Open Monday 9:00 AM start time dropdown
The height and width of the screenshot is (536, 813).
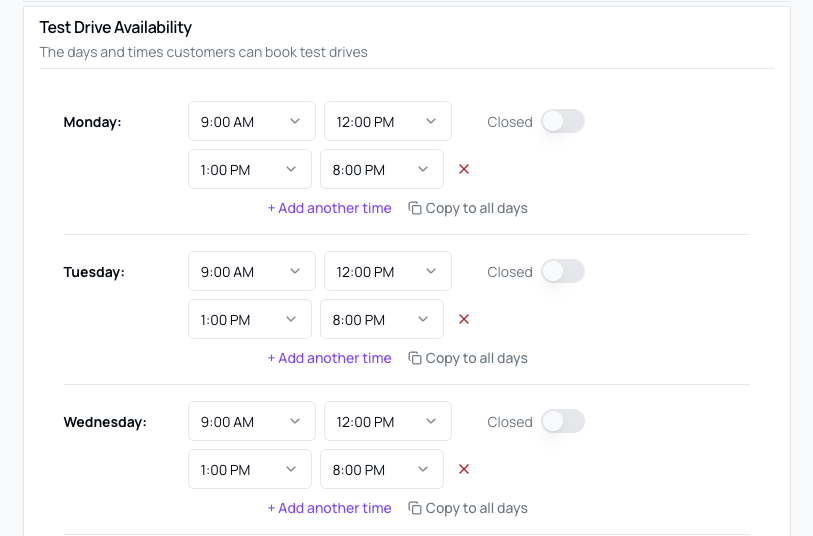point(252,121)
